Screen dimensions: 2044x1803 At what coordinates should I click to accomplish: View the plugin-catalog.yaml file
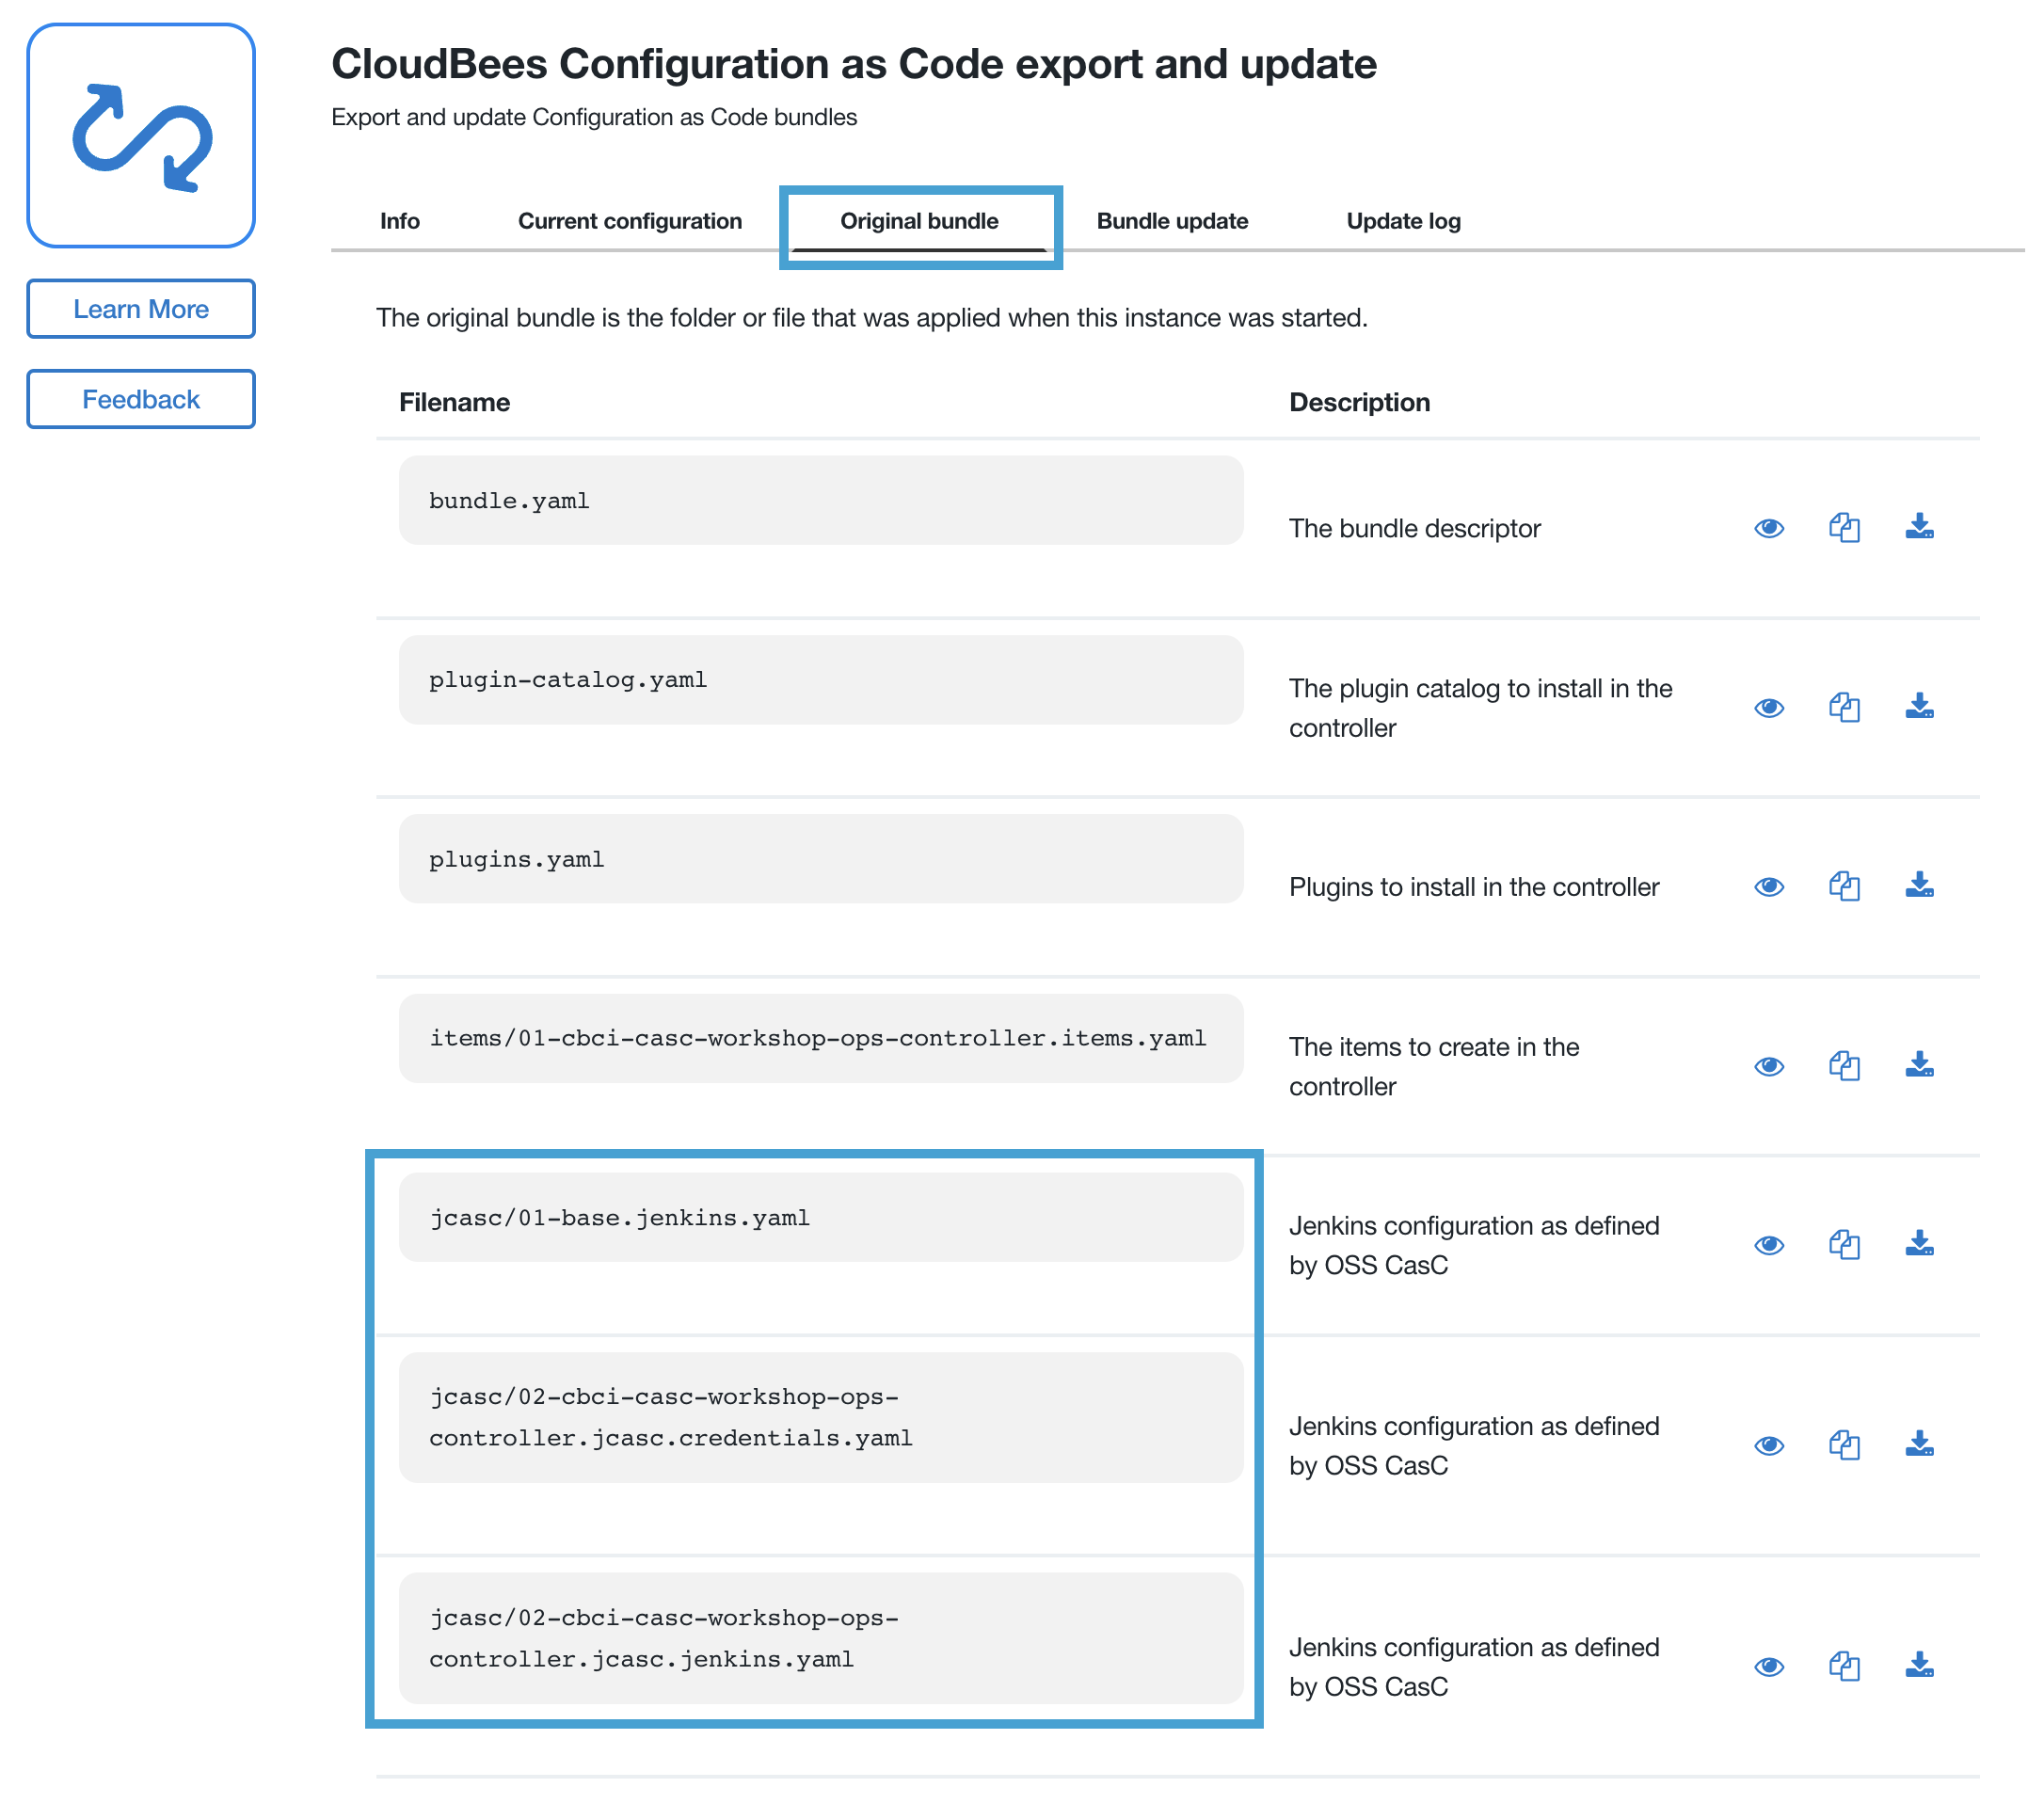pyautogui.click(x=1768, y=708)
